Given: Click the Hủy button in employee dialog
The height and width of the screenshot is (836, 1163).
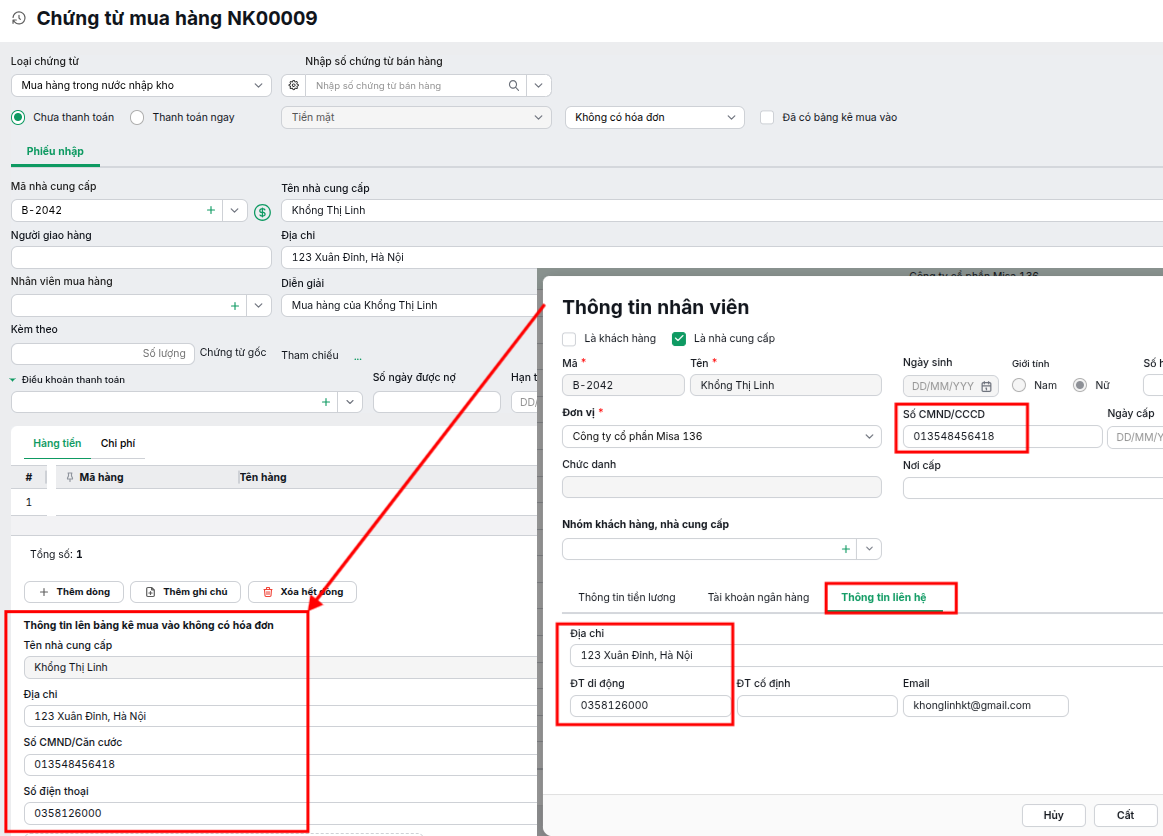Looking at the screenshot, I should pos(1053,815).
